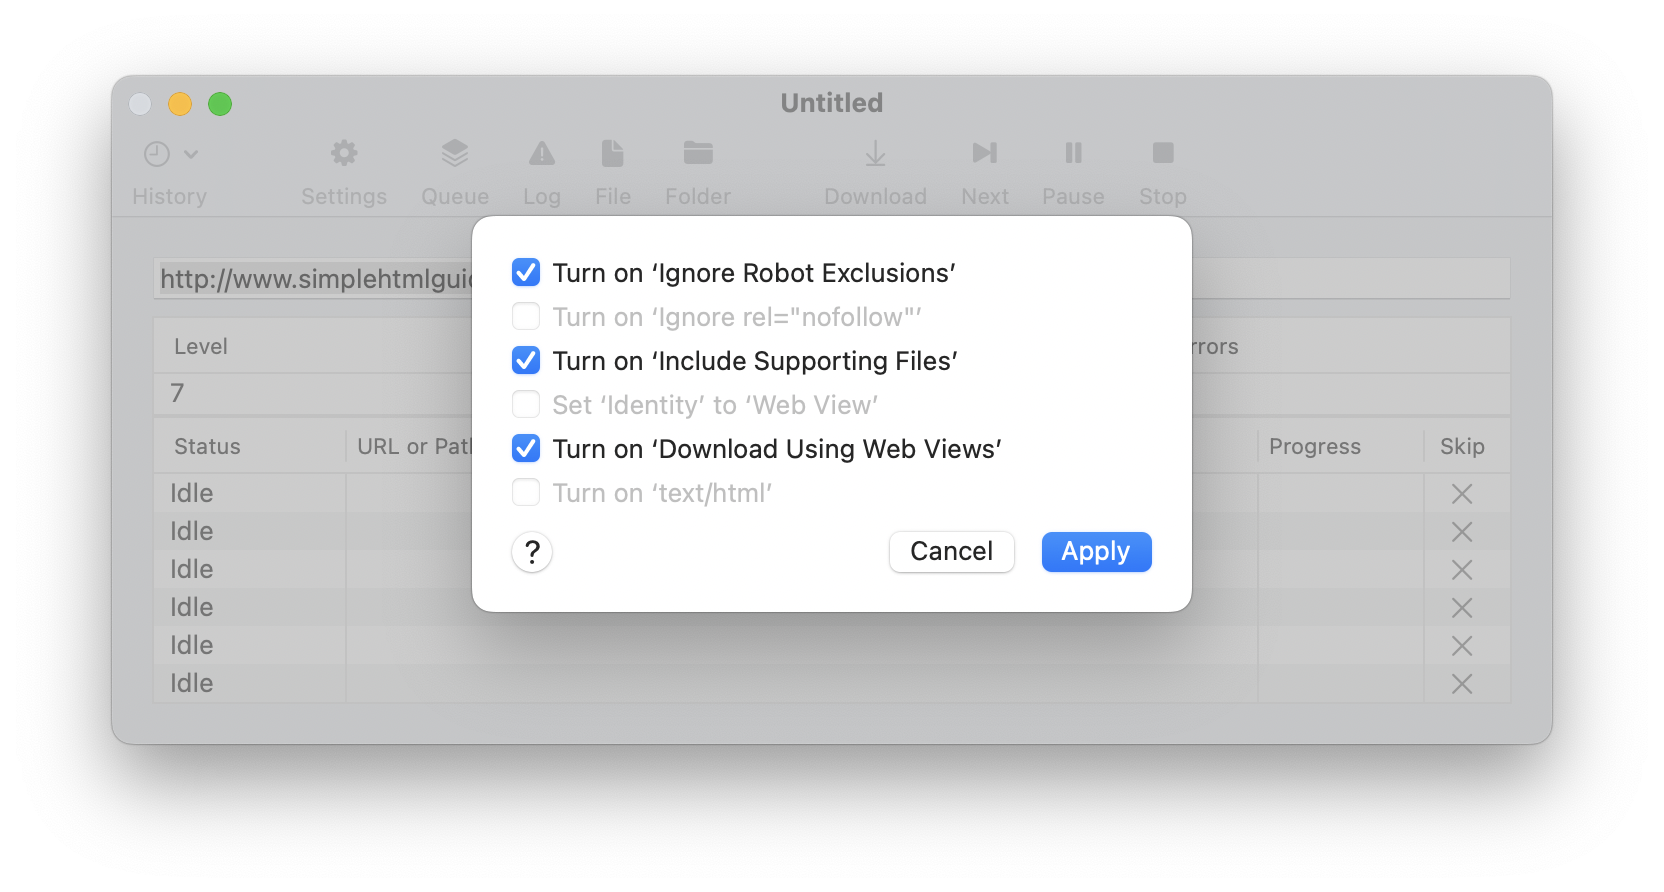
Task: Skip to the Next item
Action: [984, 170]
